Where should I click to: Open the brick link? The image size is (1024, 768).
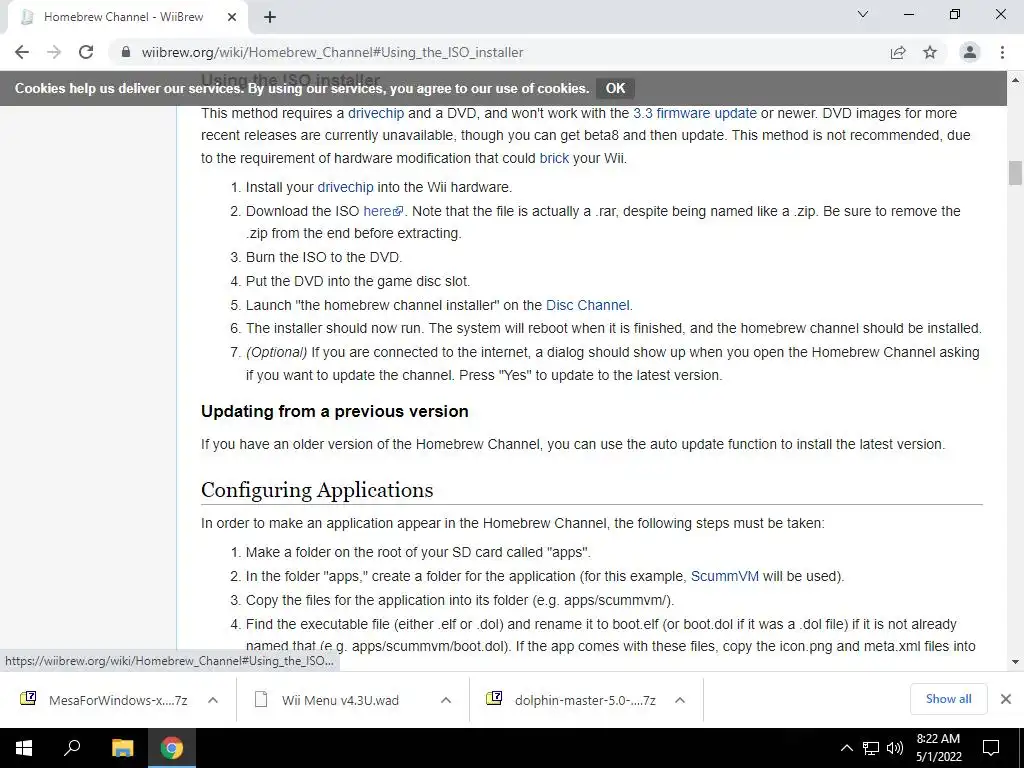[554, 158]
